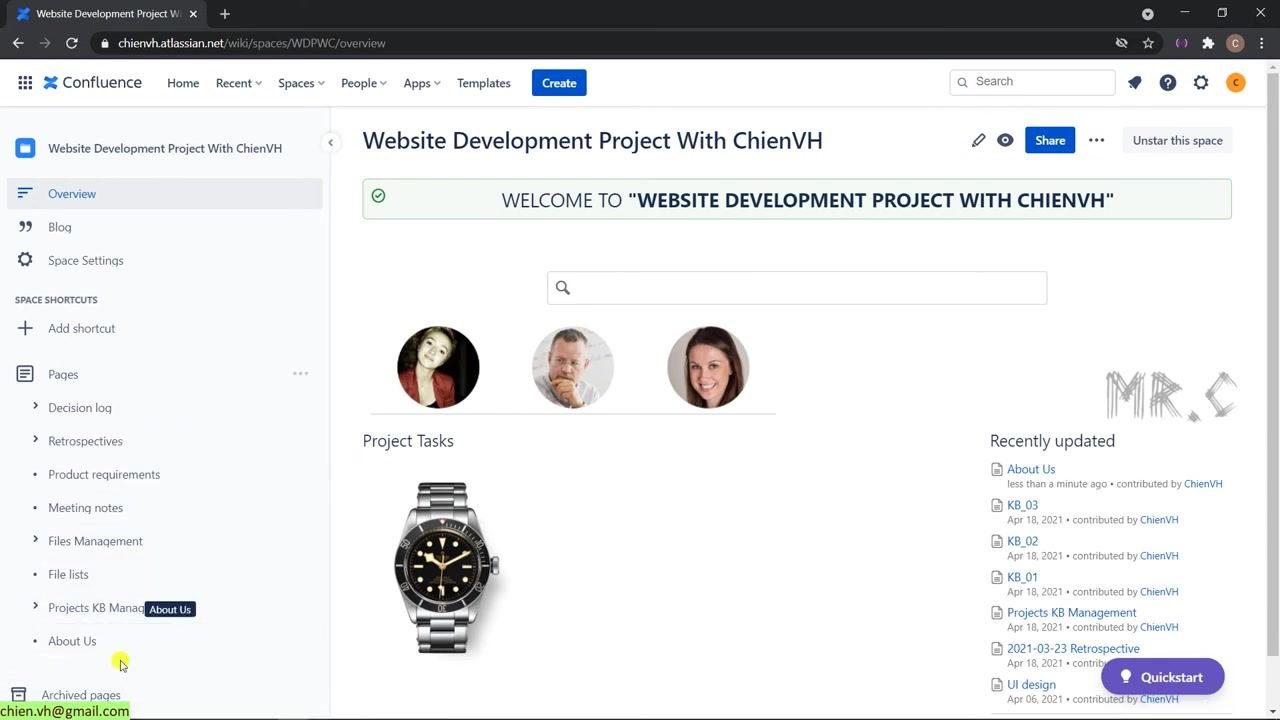
Task: Open About Us page in sidebar tree
Action: [72, 641]
